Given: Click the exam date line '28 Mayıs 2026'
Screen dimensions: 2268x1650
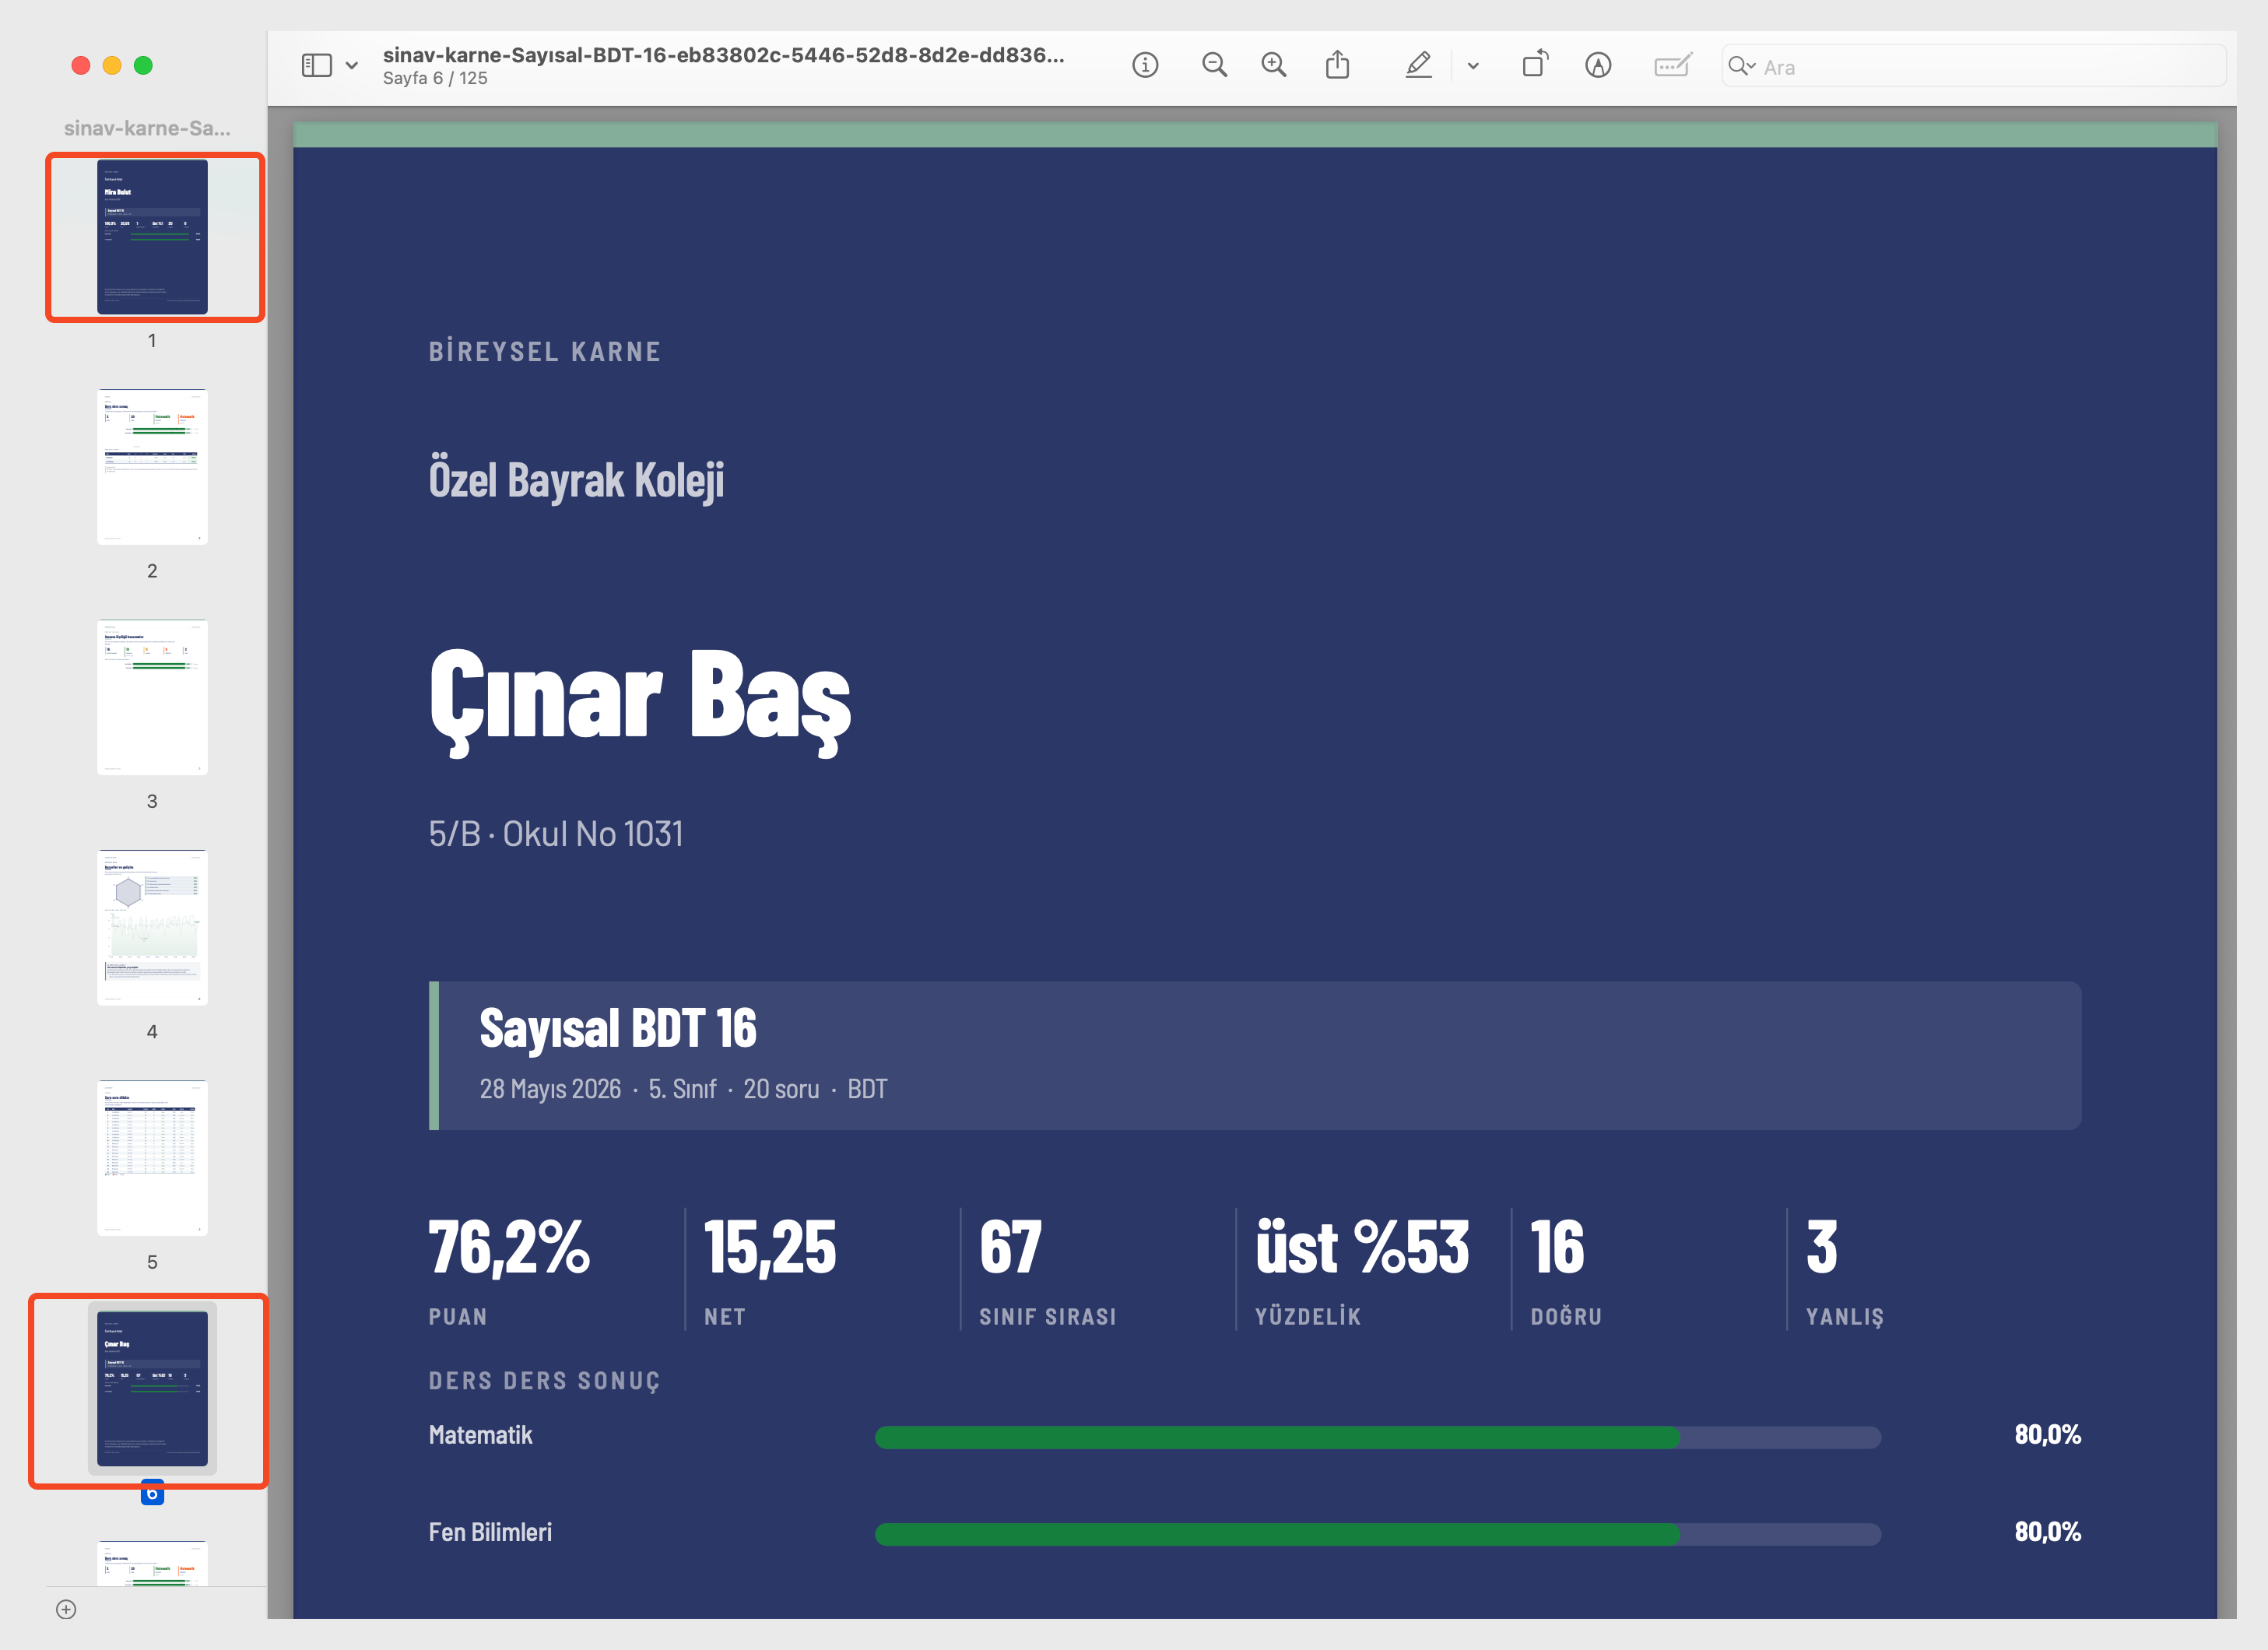Looking at the screenshot, I should coord(550,1089).
